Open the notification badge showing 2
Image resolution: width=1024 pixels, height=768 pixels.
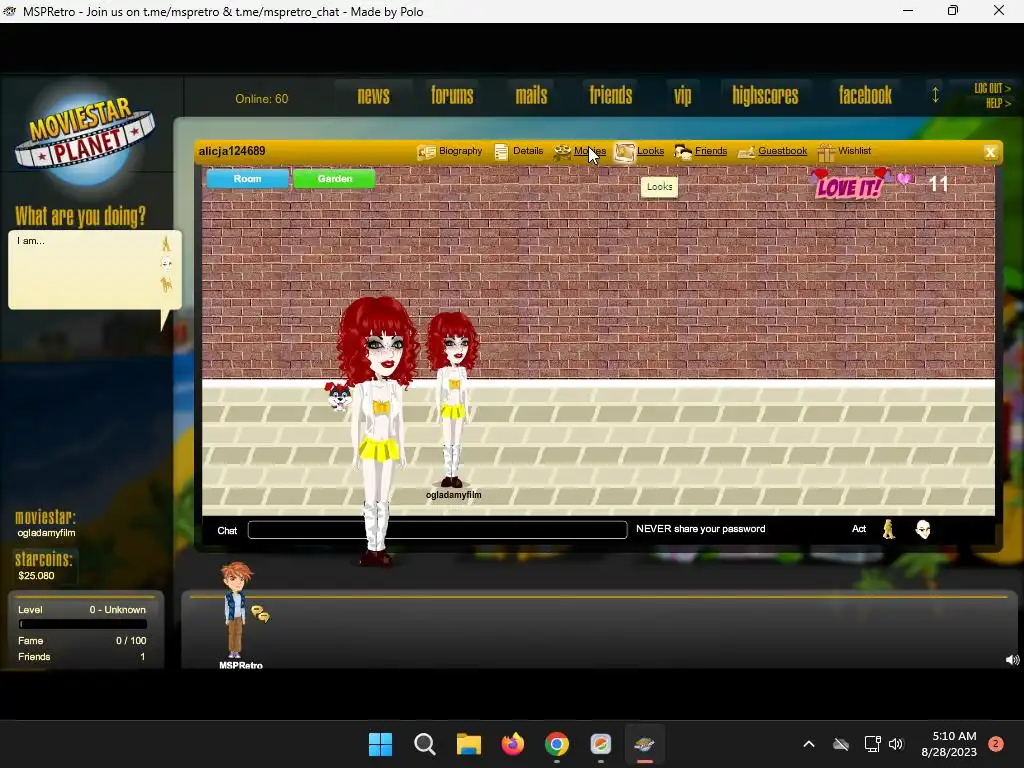996,744
